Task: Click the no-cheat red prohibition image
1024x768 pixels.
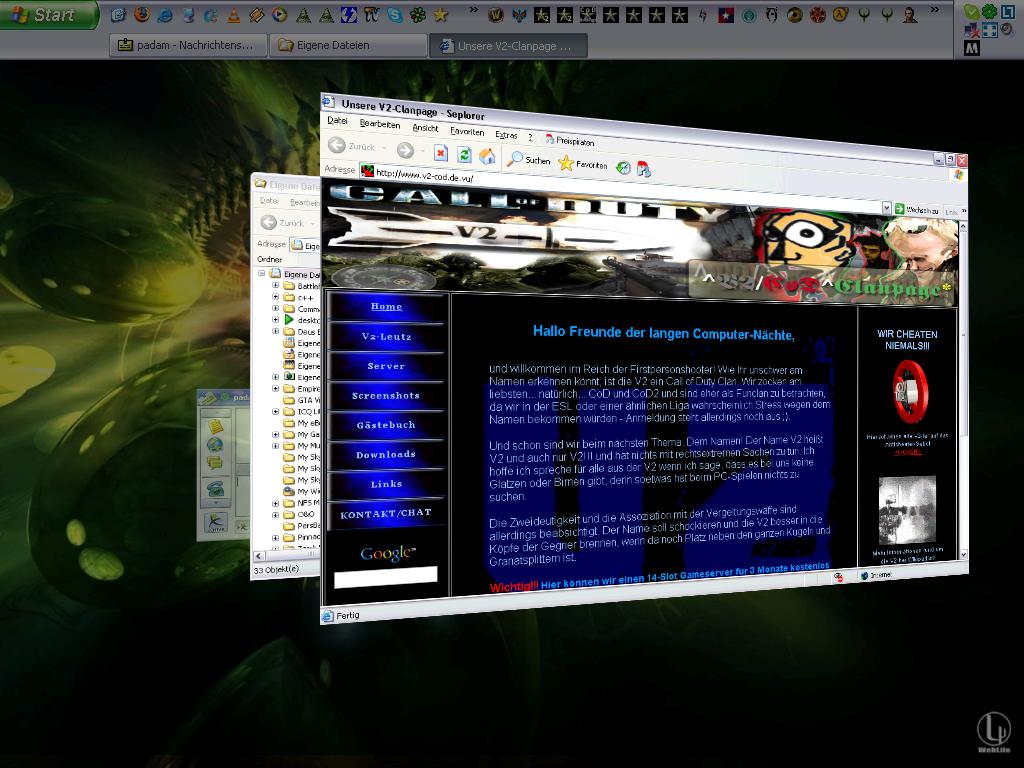Action: coord(910,392)
